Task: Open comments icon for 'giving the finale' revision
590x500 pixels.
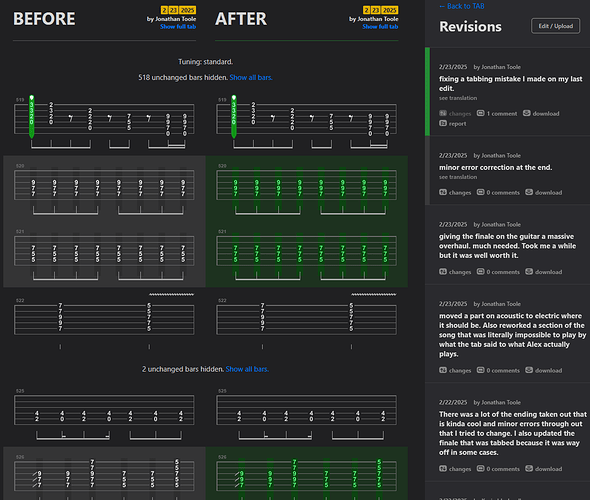Action: 481,272
